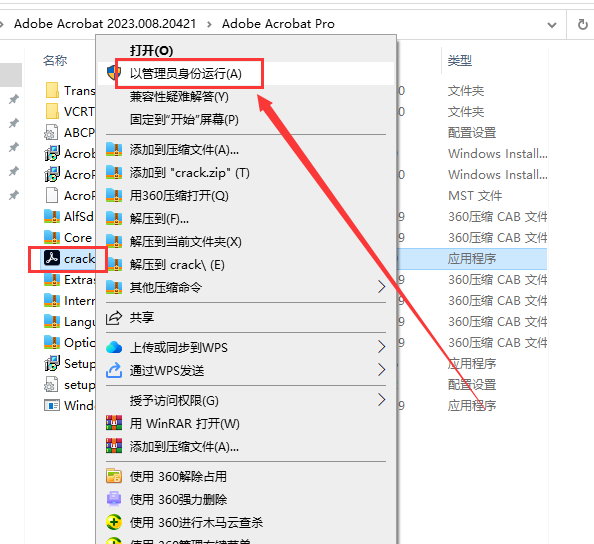Click the 360 unlock occupation icon
The width and height of the screenshot is (594, 544).
[x=114, y=476]
